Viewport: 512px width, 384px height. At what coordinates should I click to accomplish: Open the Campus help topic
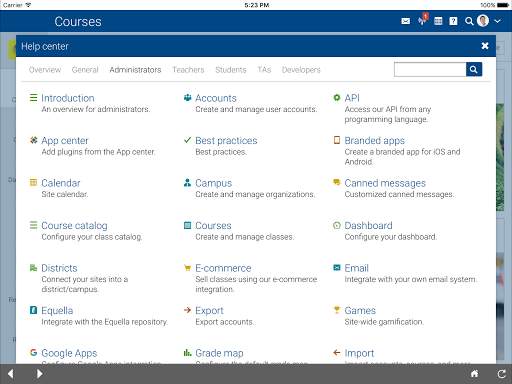click(213, 183)
